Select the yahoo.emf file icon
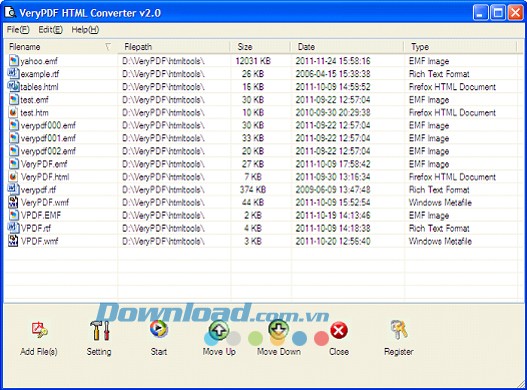527x390 pixels. tap(13, 61)
